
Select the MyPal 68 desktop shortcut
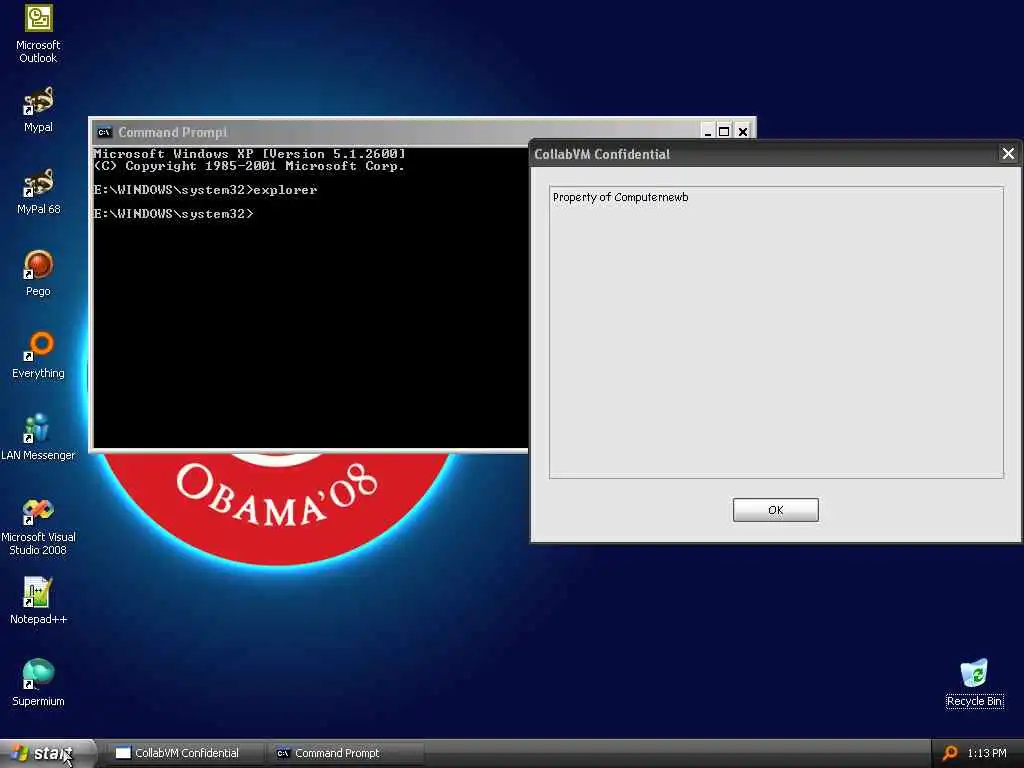[38, 191]
